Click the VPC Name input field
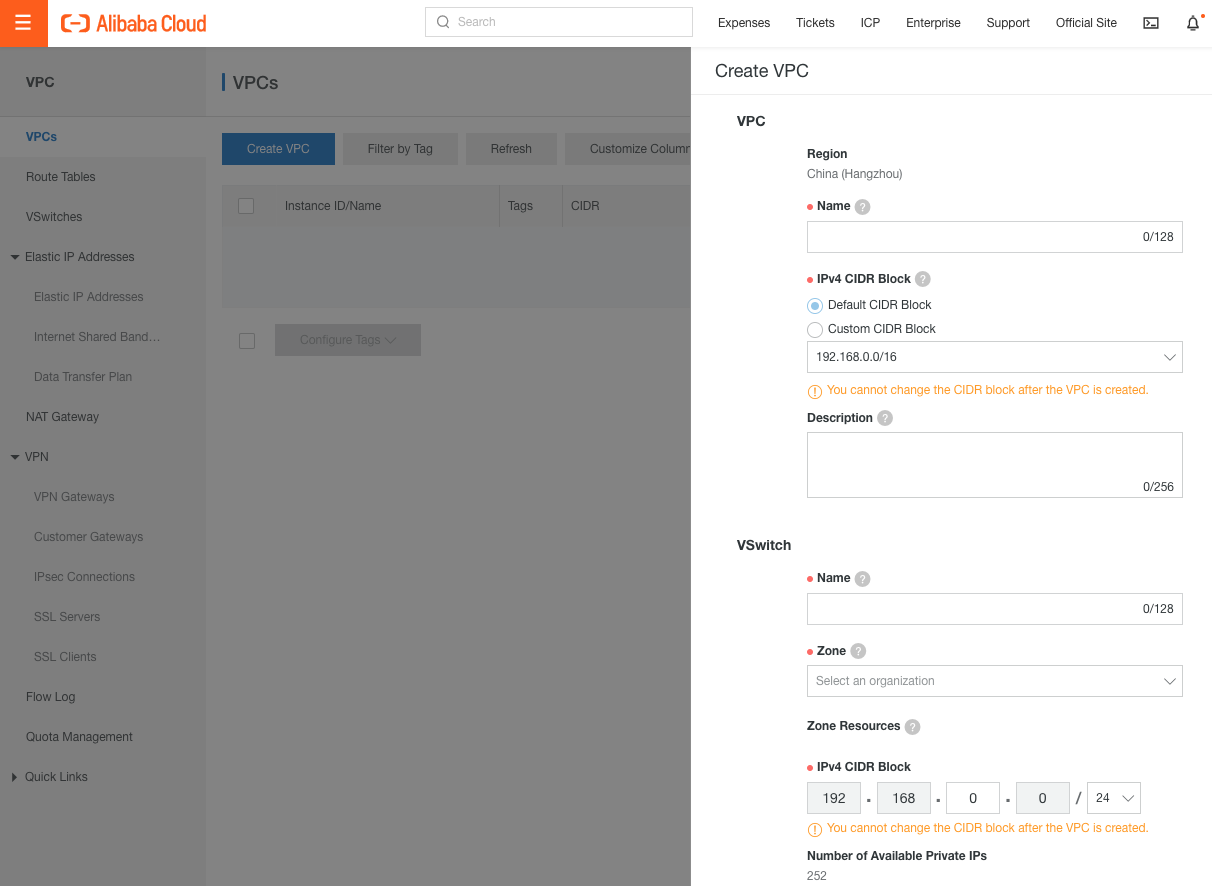Viewport: 1212px width, 886px height. (x=994, y=237)
